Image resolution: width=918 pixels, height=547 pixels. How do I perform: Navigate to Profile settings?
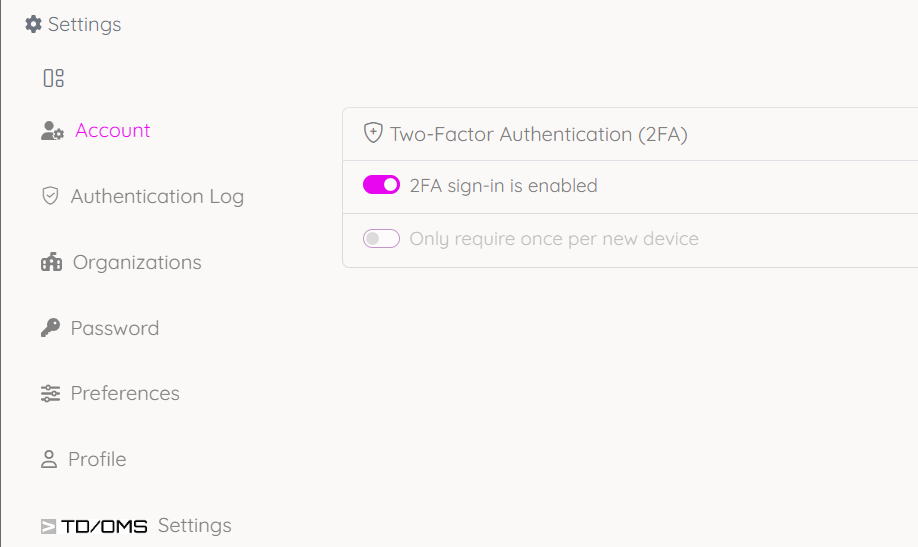[x=97, y=459]
